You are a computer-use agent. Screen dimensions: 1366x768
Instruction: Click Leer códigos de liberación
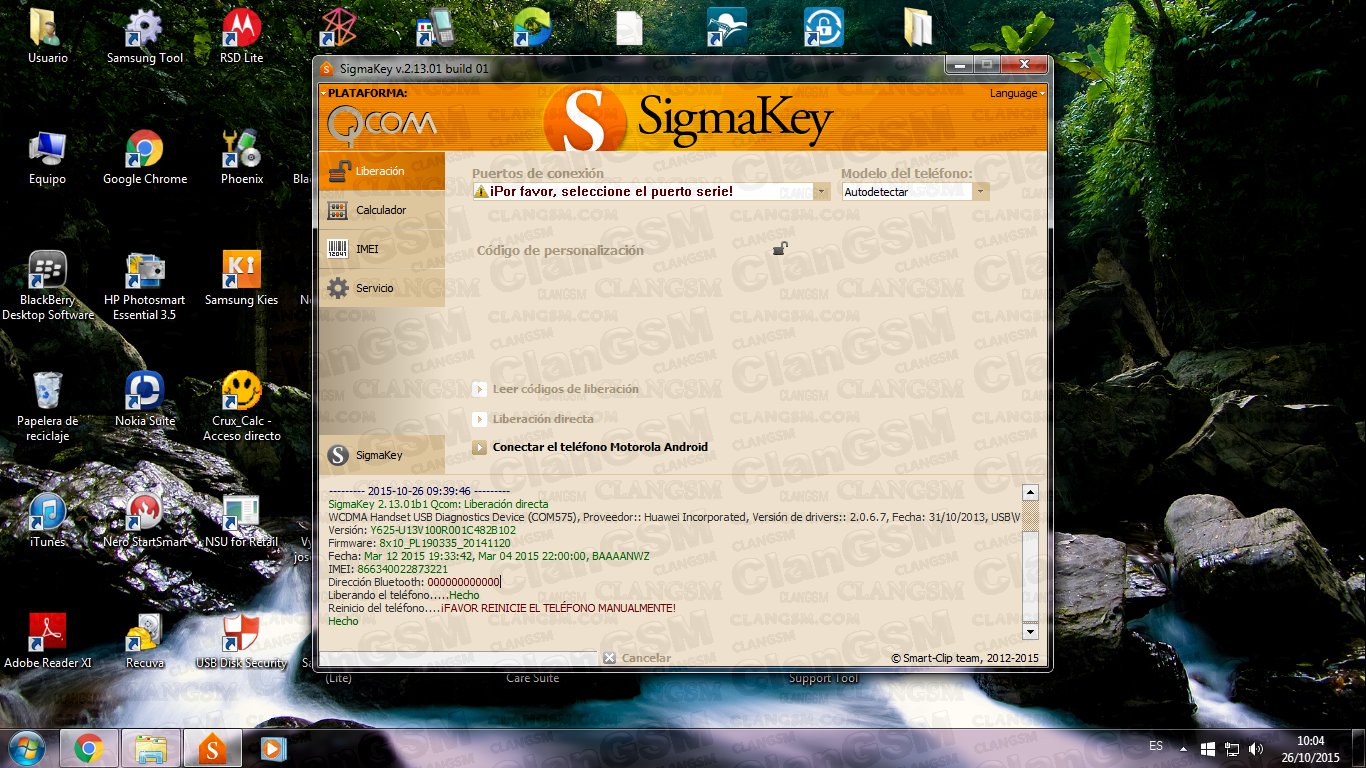(555, 389)
